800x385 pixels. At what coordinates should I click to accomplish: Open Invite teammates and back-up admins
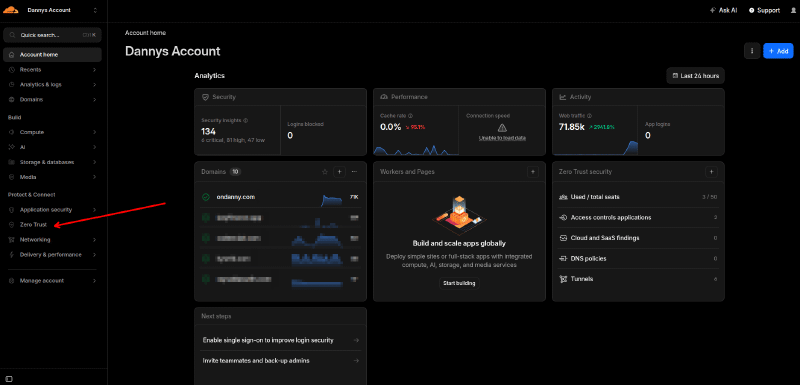pyautogui.click(x=280, y=361)
